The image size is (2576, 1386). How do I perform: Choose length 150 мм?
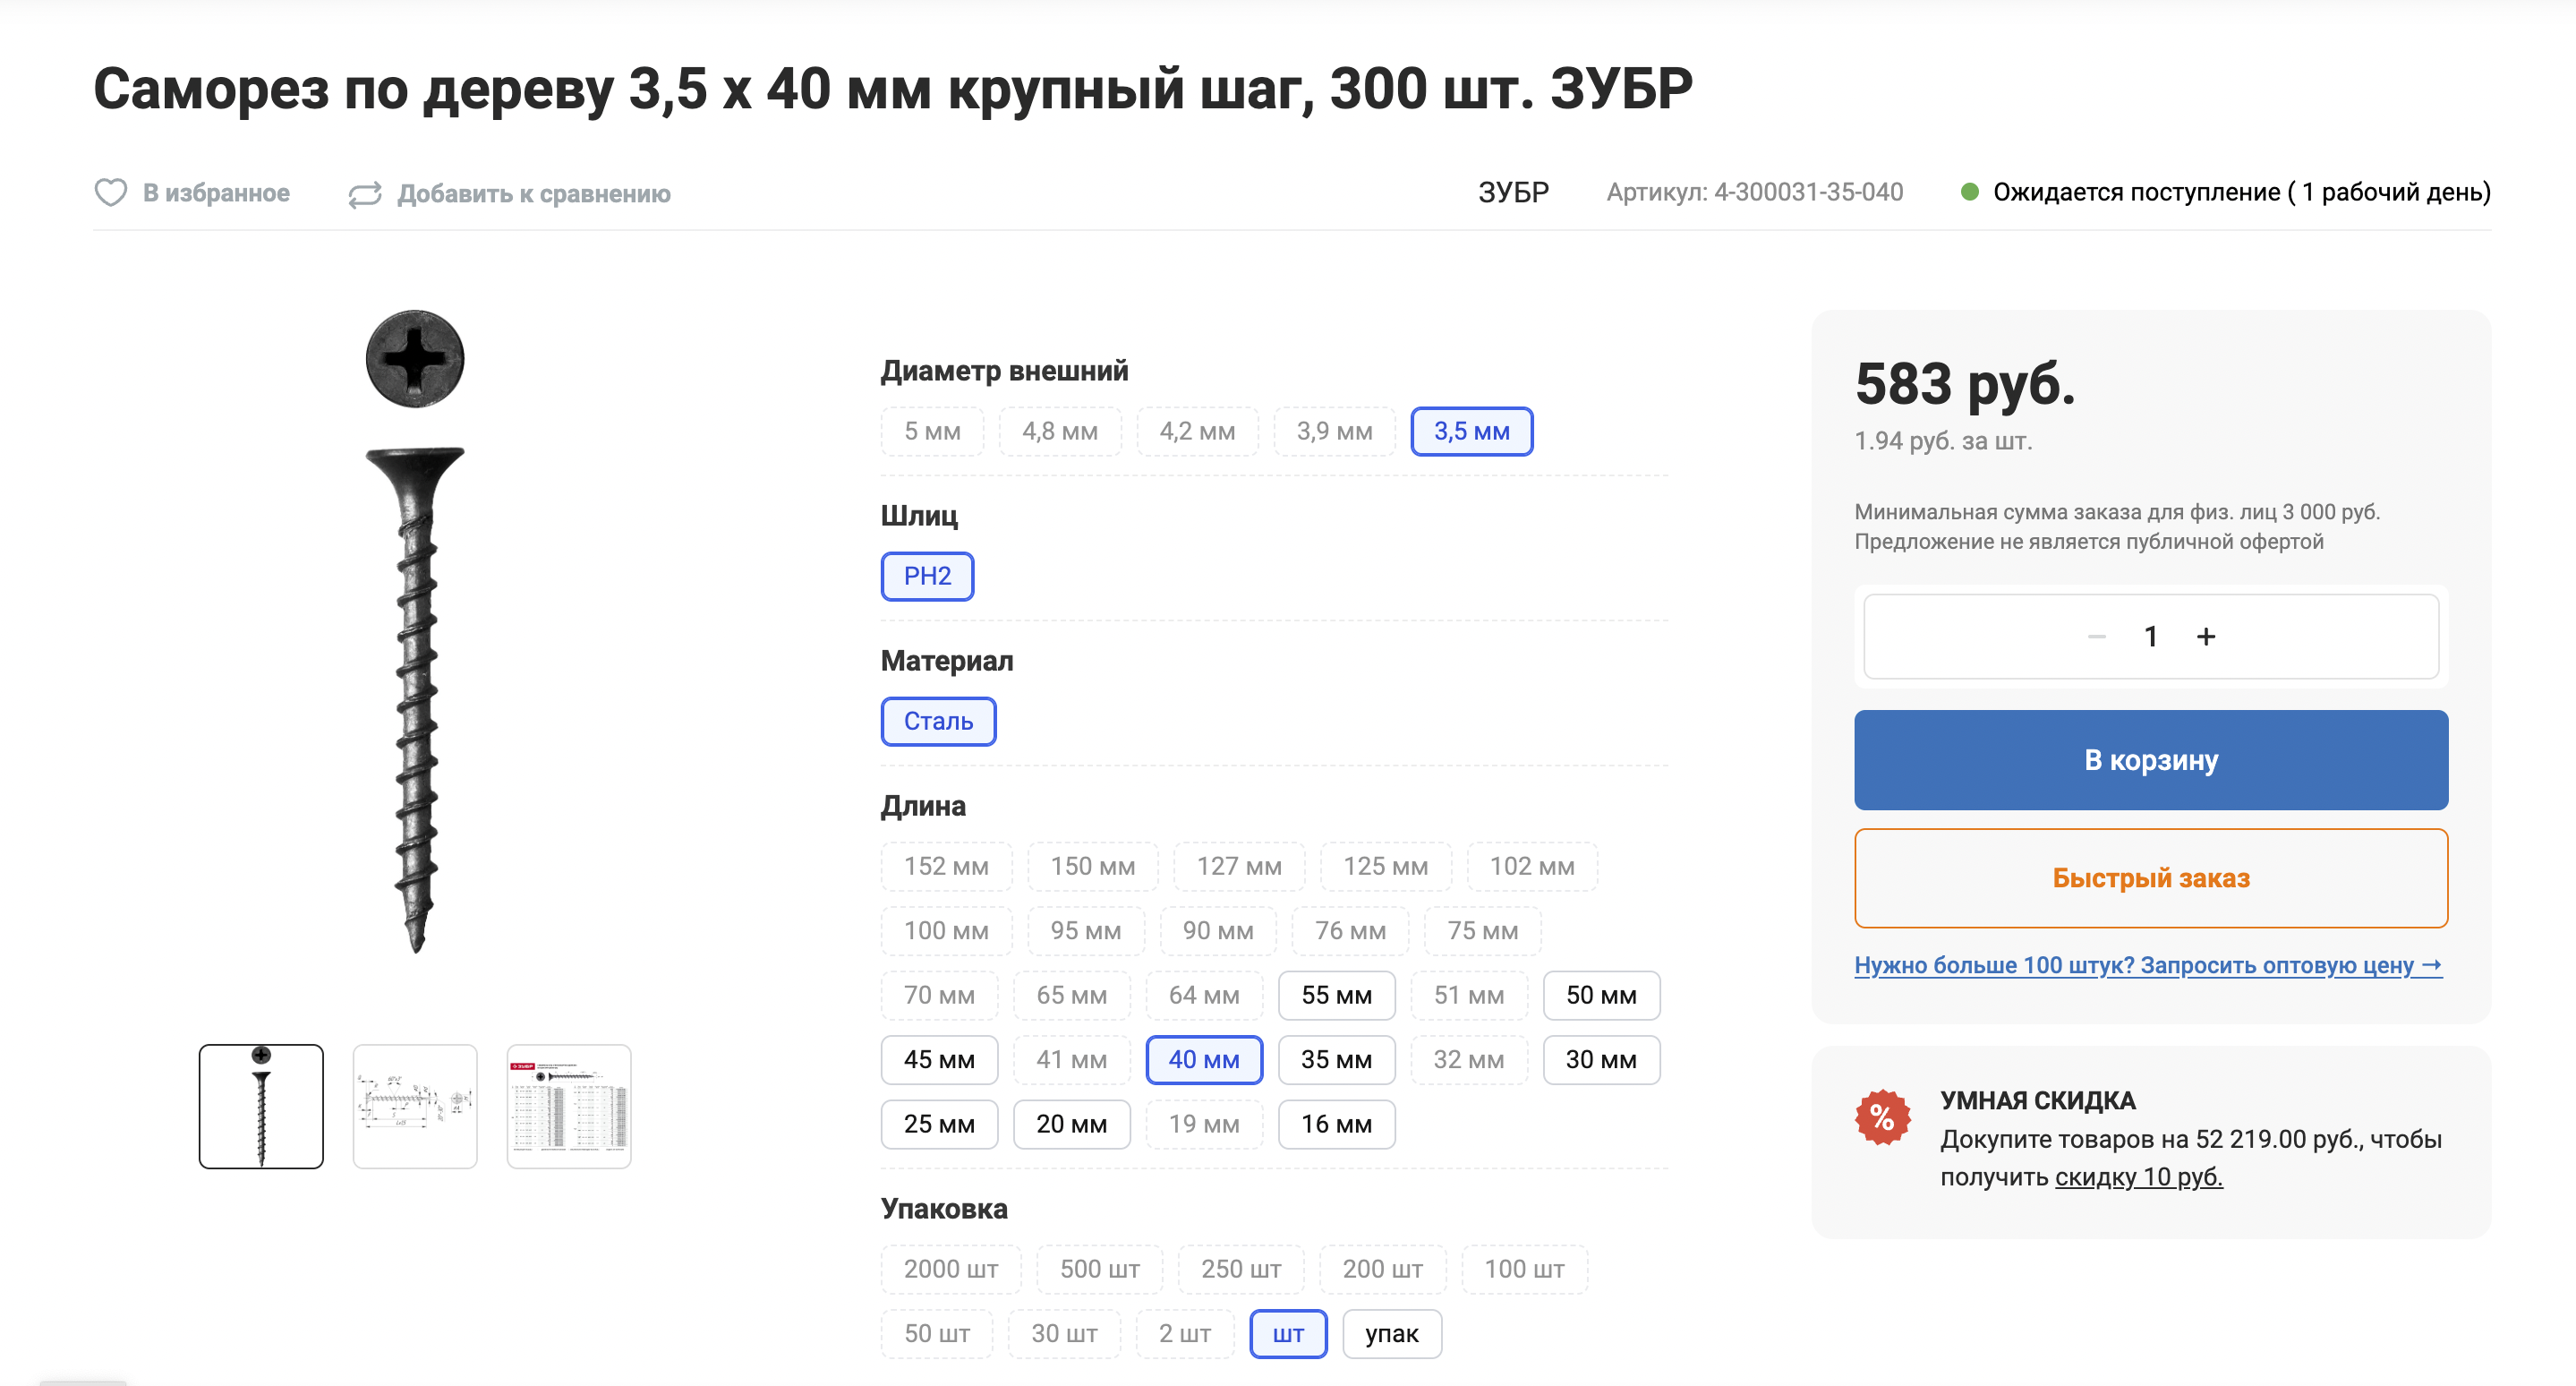tap(1092, 866)
